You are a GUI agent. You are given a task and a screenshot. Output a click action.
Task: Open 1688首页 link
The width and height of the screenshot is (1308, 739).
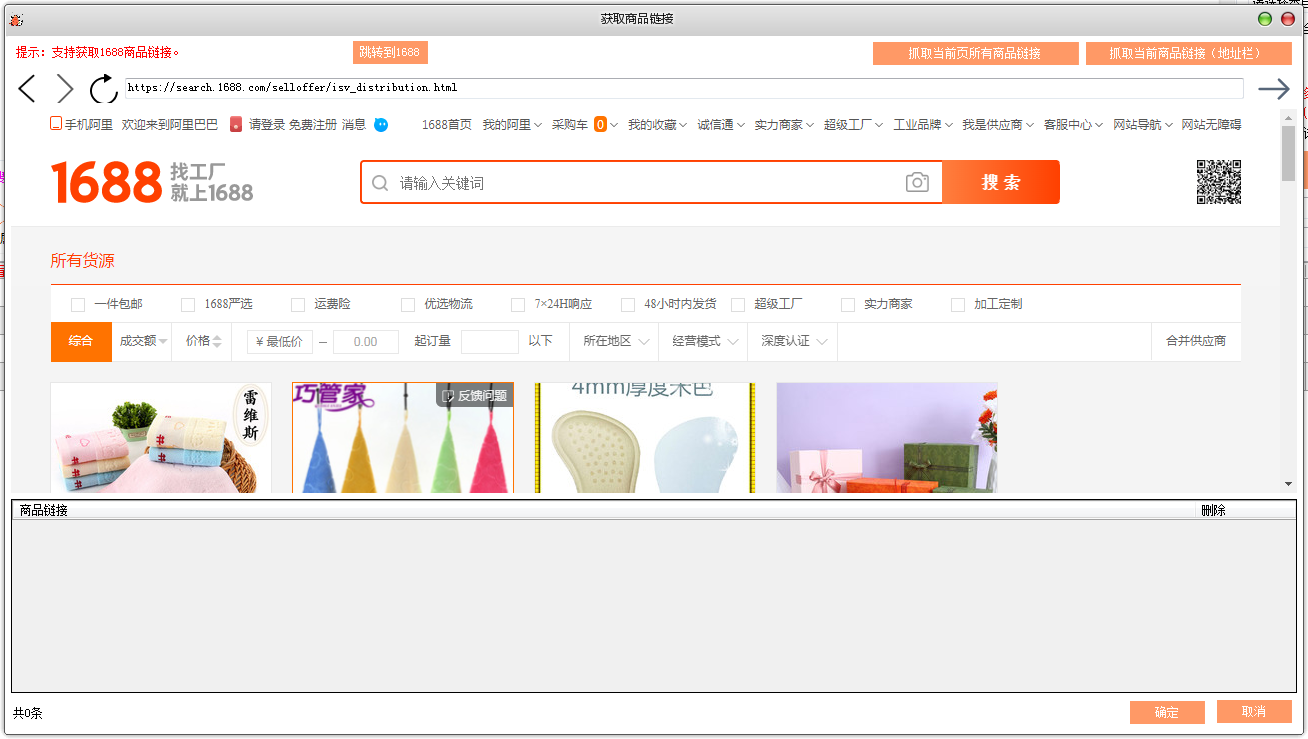[x=446, y=125]
